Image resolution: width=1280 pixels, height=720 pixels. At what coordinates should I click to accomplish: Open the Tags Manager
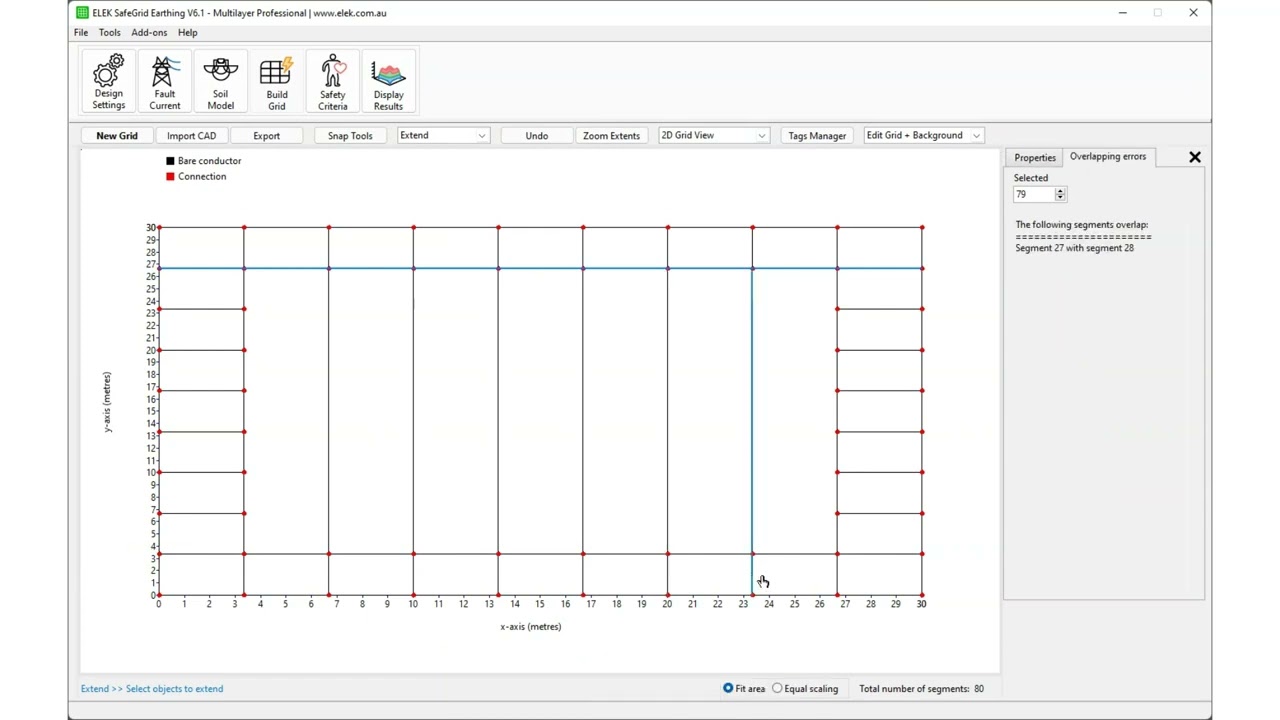[x=817, y=135]
